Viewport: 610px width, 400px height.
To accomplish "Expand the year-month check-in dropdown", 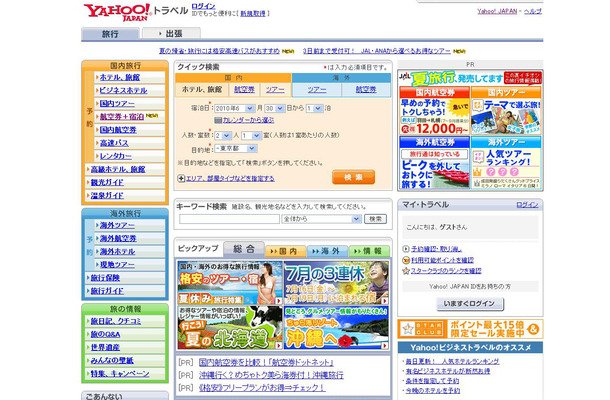I will 231,106.
